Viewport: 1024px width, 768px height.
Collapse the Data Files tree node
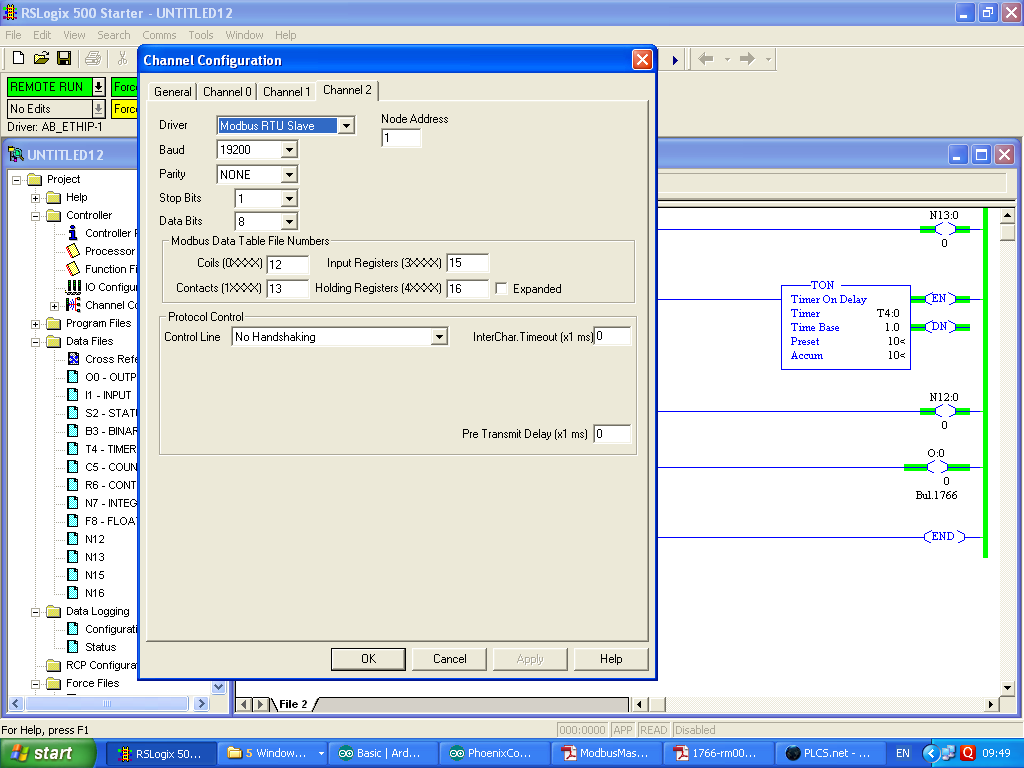pyautogui.click(x=36, y=342)
